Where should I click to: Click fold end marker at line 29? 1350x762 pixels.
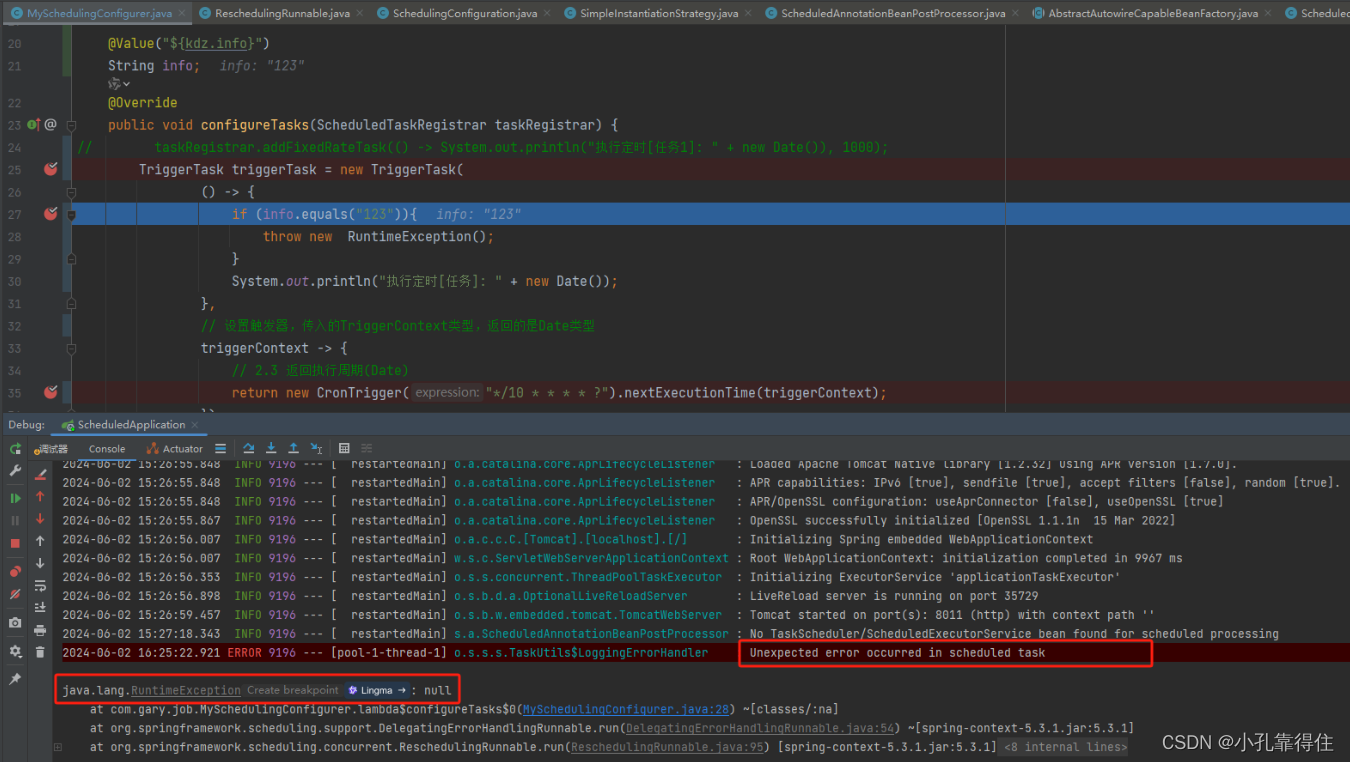71,259
